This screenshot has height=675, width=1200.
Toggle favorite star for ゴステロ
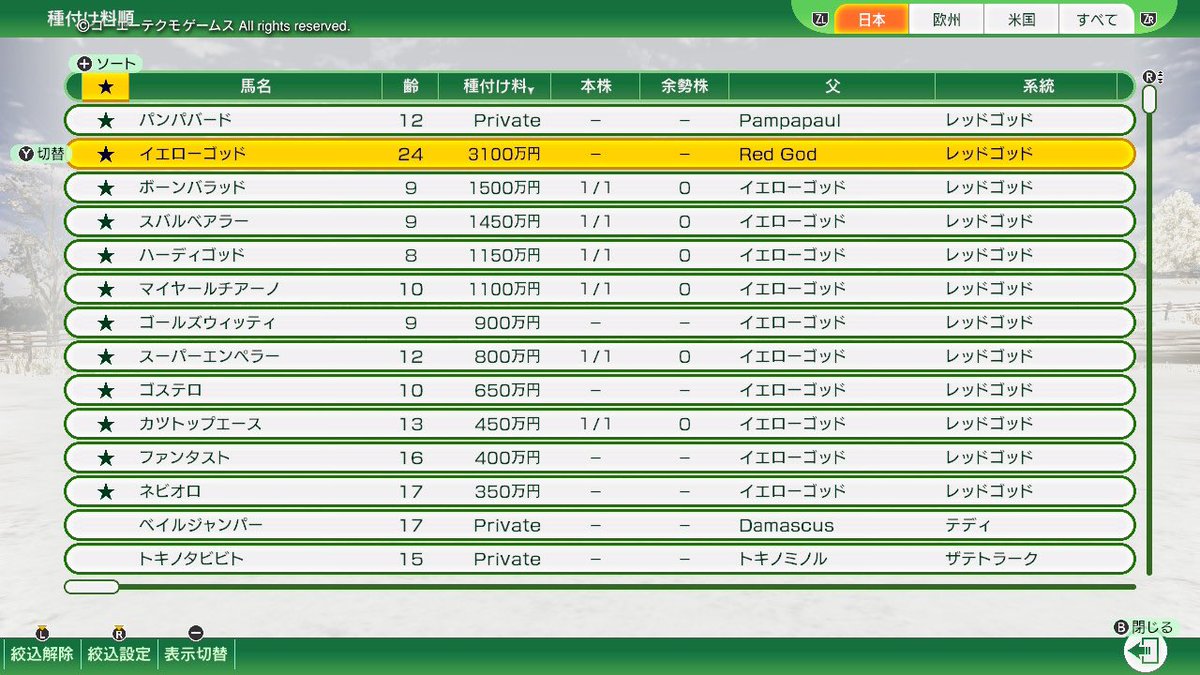pyautogui.click(x=105, y=390)
